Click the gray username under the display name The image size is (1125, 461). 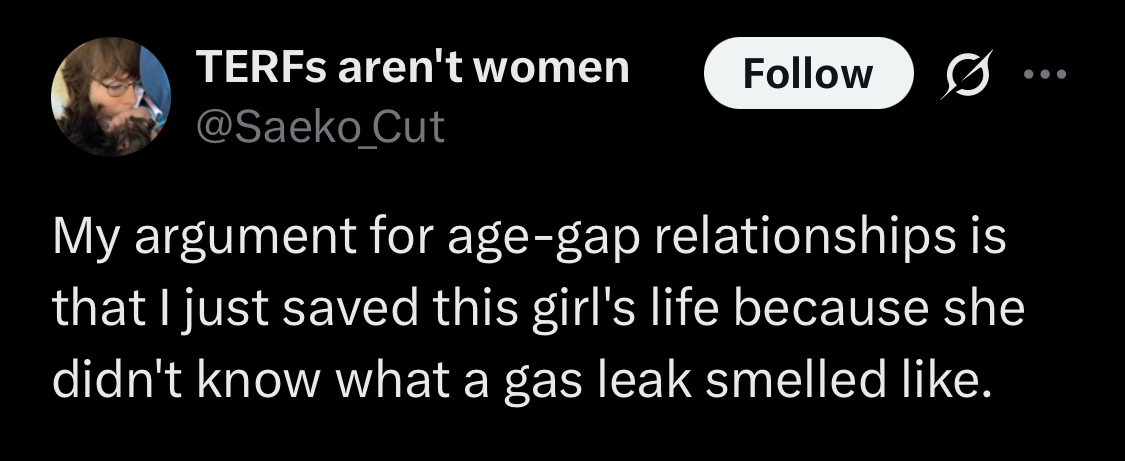(320, 128)
